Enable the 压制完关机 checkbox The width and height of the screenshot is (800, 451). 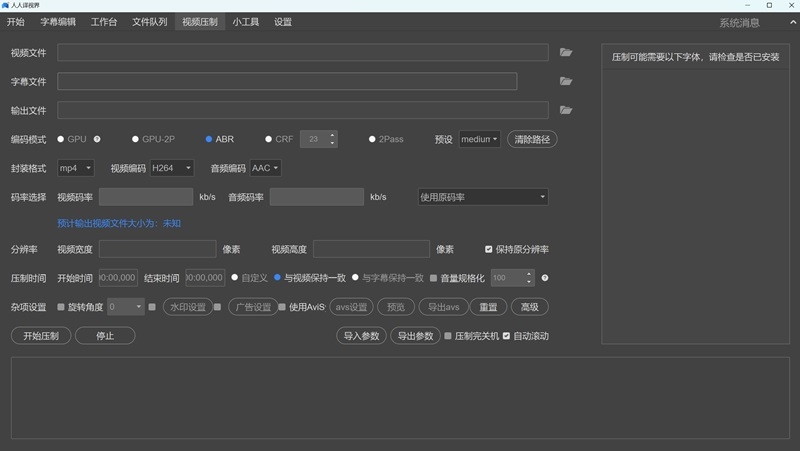point(448,336)
